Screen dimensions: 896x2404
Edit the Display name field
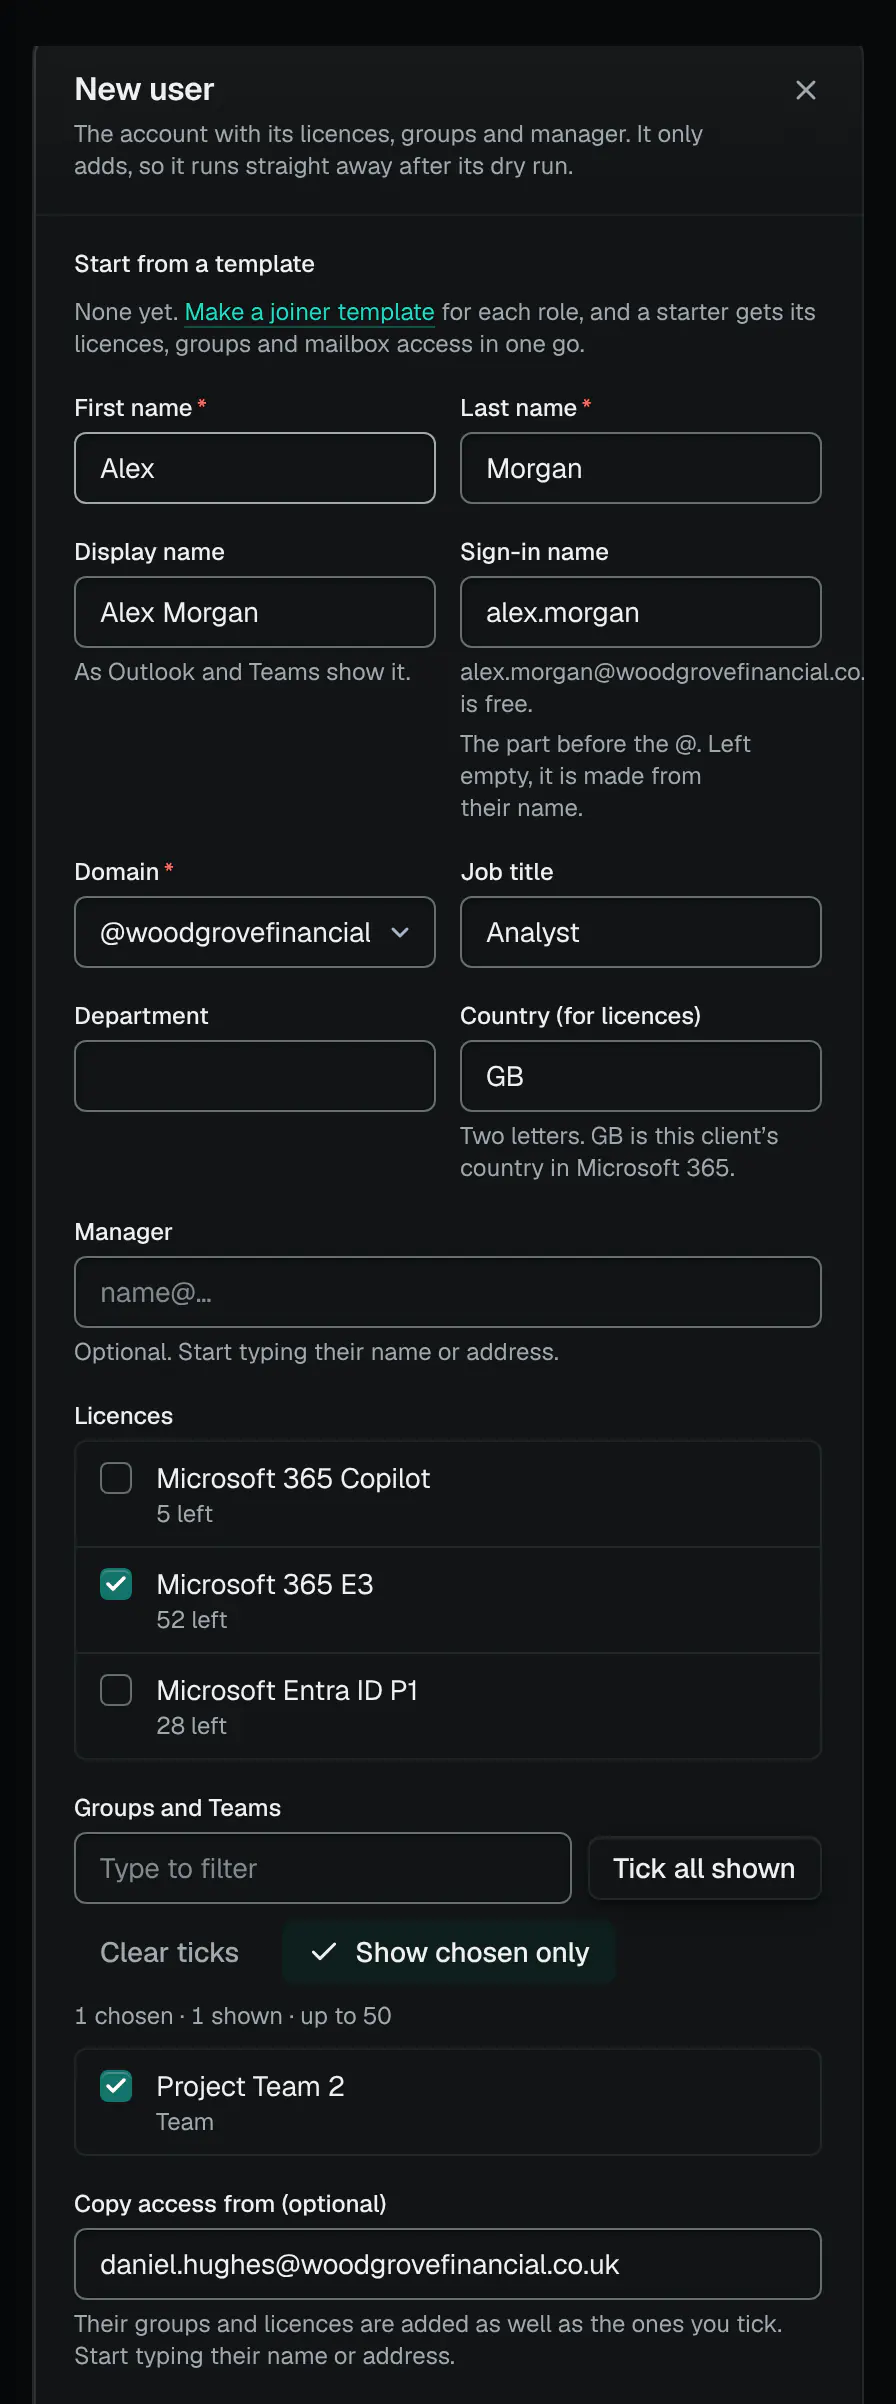point(255,612)
